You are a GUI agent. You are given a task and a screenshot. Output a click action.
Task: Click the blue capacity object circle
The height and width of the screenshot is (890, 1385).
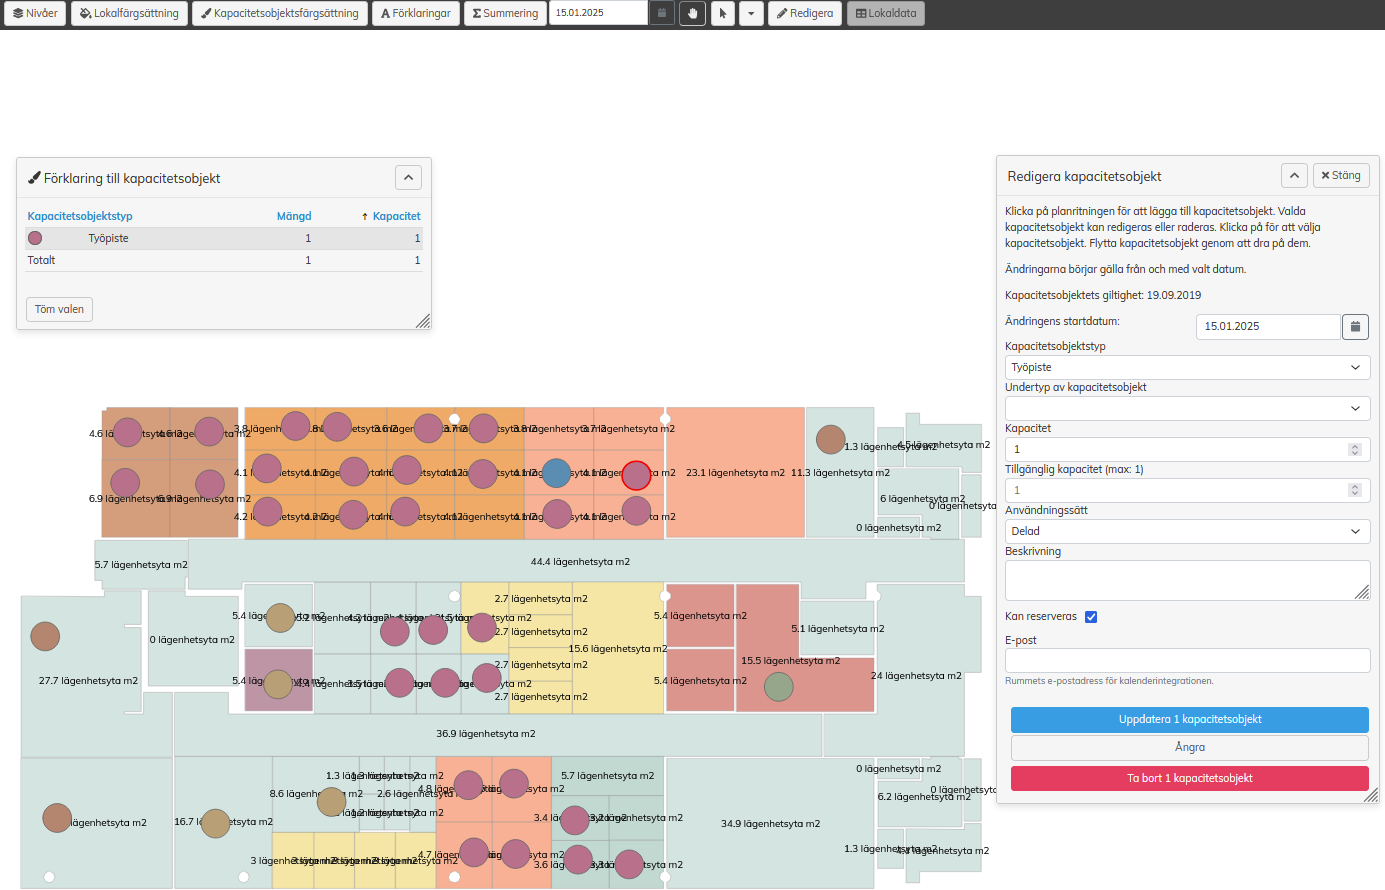[556, 473]
